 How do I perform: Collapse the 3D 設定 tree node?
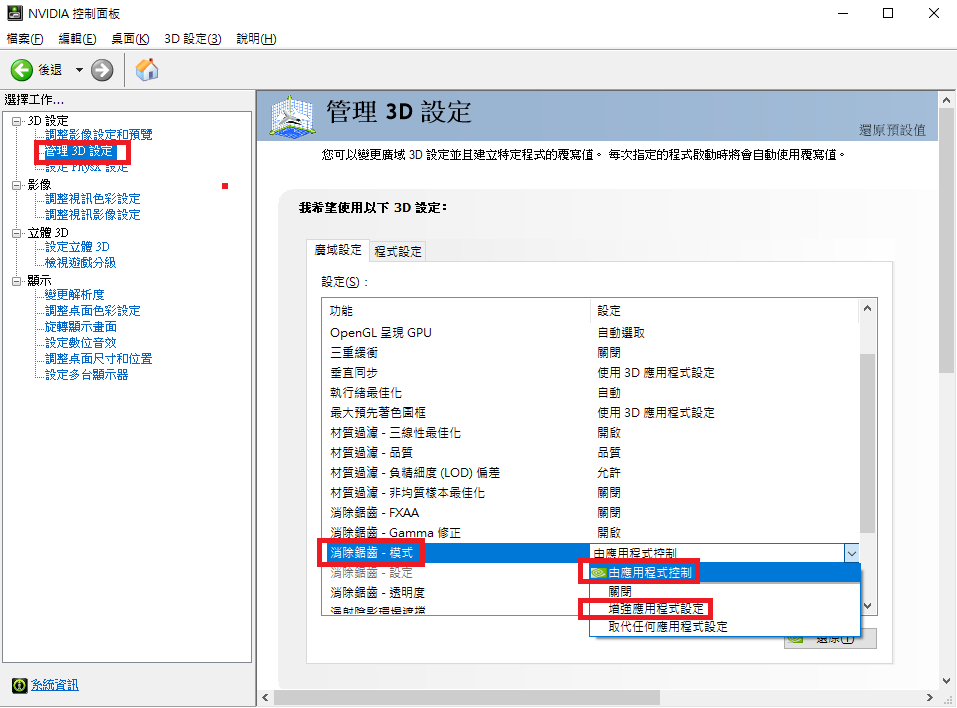click(16, 121)
